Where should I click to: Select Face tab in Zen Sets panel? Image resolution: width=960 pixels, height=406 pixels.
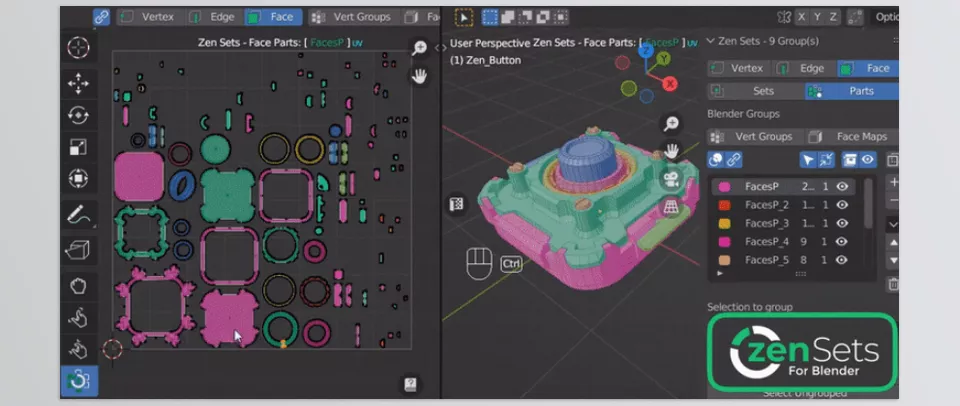(868, 69)
